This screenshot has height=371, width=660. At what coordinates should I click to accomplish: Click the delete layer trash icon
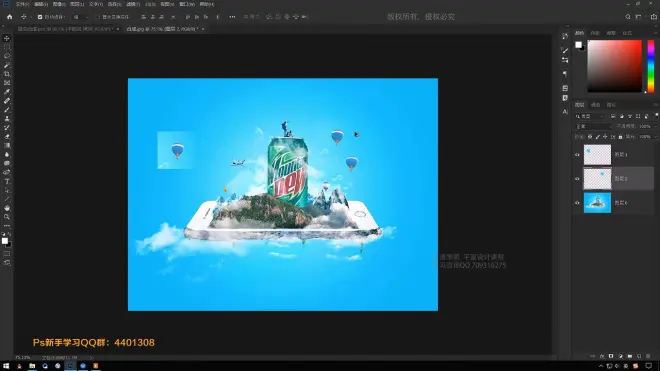(x=648, y=356)
